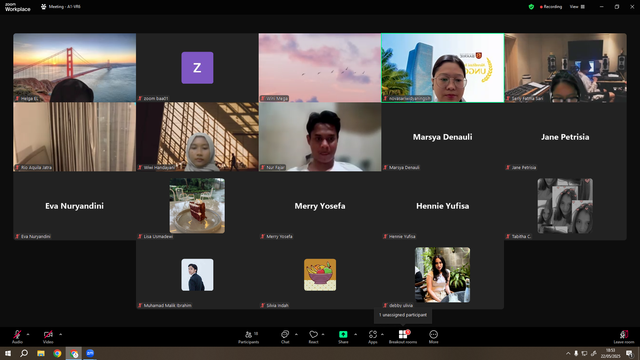Open Windows Start menu
The width and height of the screenshot is (640, 360).
coord(8,353)
